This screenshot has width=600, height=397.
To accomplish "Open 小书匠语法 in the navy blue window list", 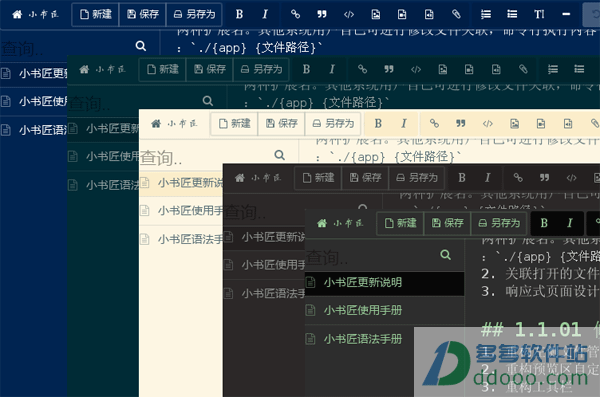I will (34, 130).
